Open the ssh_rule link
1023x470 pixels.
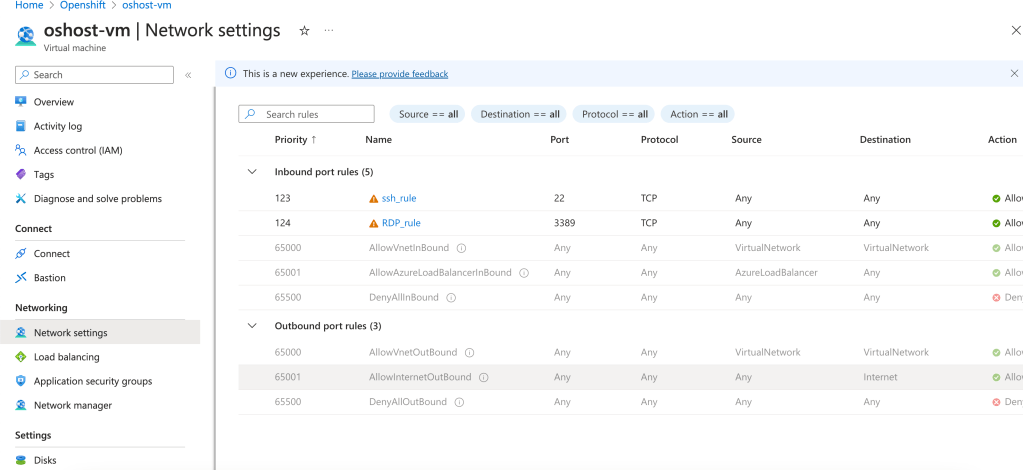coord(399,198)
